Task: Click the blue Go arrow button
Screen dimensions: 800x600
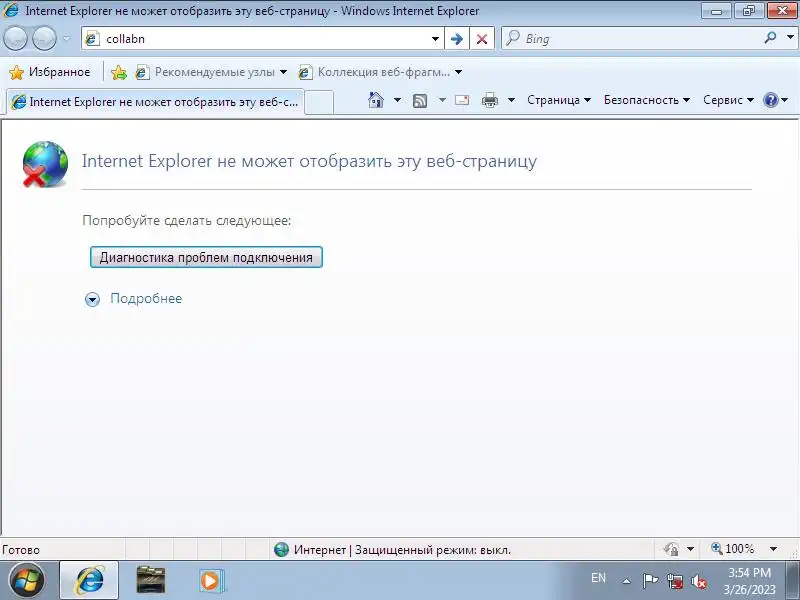Action: pyautogui.click(x=457, y=39)
